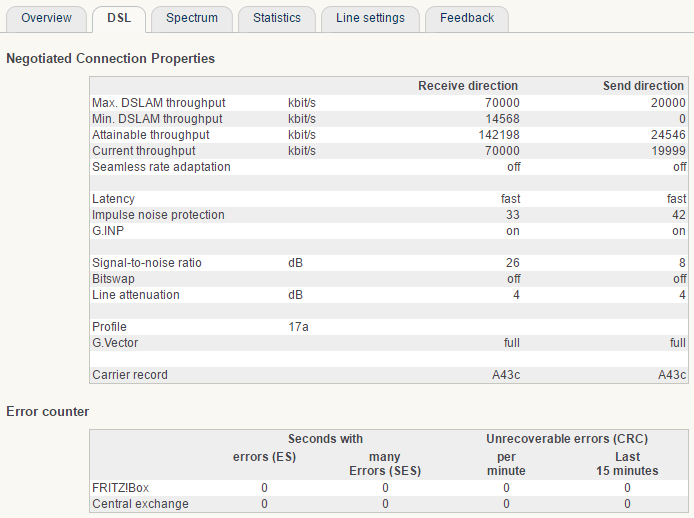694x518 pixels.
Task: Select the Seamless rate adaptation row label
Action: tap(161, 167)
